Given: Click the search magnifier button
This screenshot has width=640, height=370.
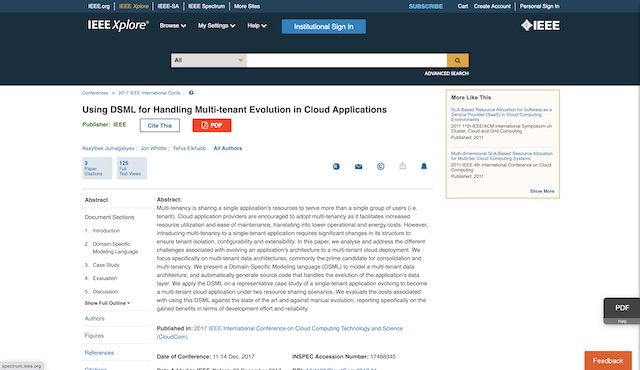Looking at the screenshot, I should click(x=458, y=60).
